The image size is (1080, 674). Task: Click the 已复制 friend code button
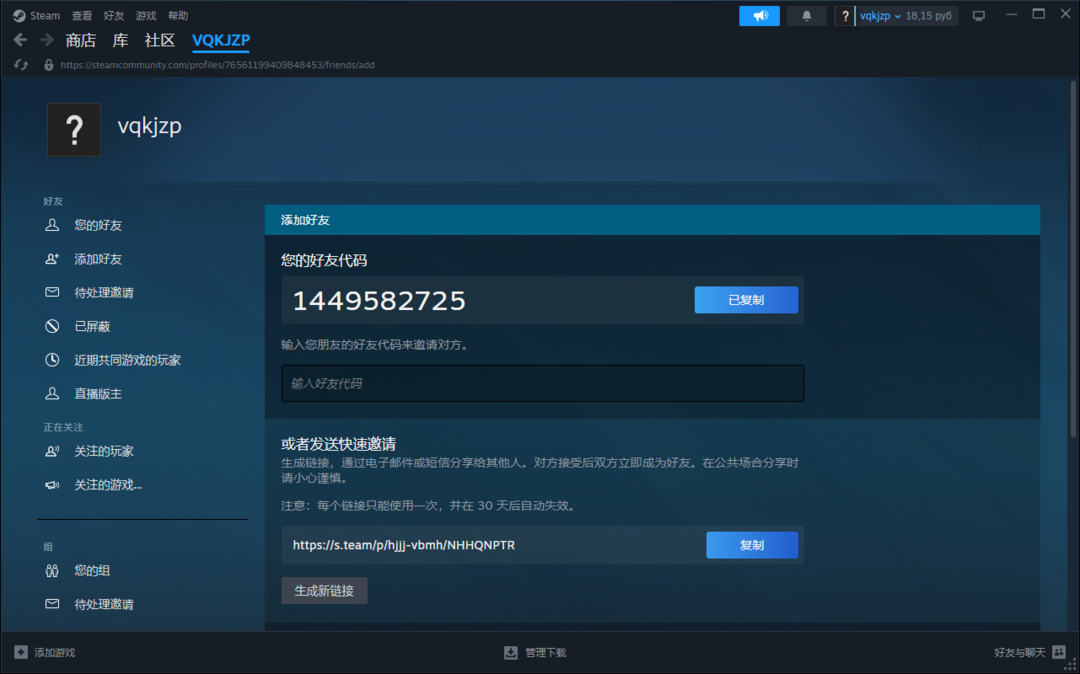pos(746,300)
